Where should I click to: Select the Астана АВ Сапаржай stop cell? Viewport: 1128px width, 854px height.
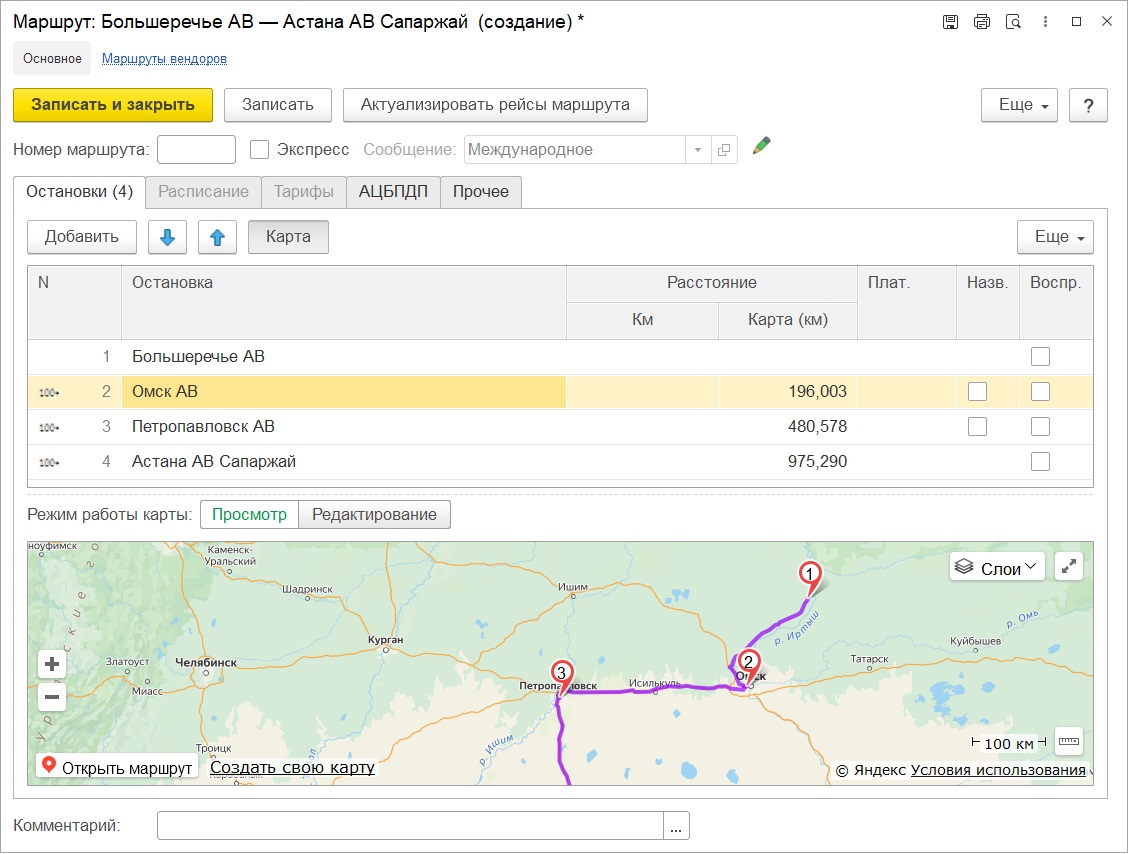[x=344, y=461]
